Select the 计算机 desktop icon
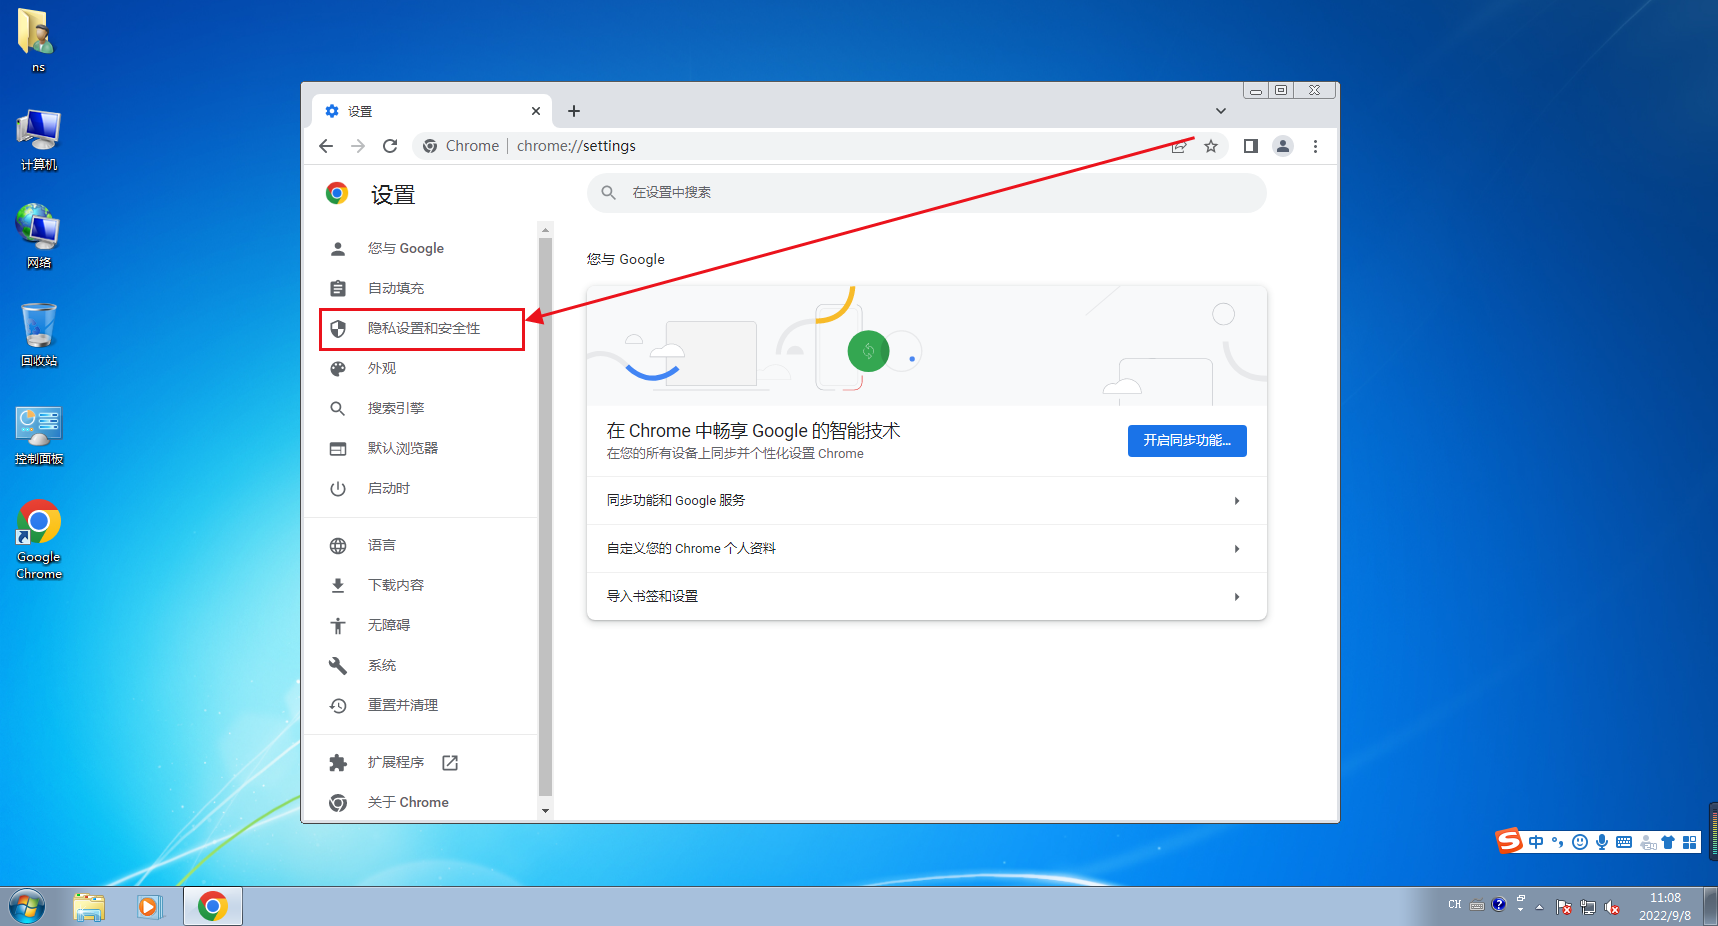The height and width of the screenshot is (926, 1718). tap(38, 140)
